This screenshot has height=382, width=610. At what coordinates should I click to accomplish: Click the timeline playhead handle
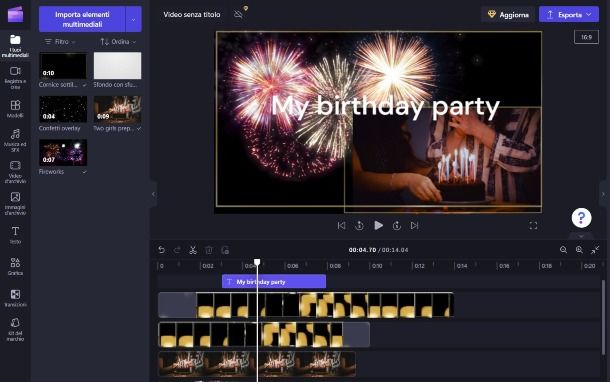tap(257, 262)
